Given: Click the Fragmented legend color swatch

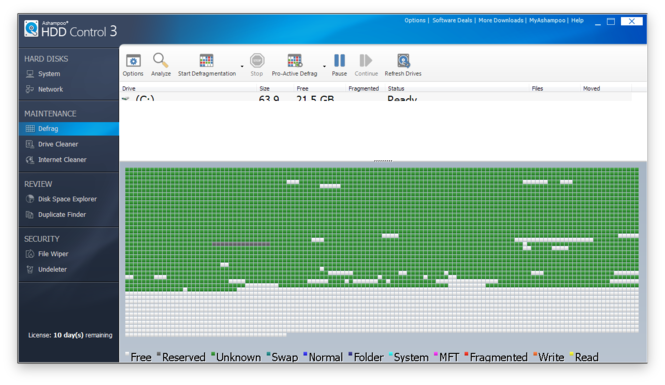Looking at the screenshot, I should pos(467,354).
